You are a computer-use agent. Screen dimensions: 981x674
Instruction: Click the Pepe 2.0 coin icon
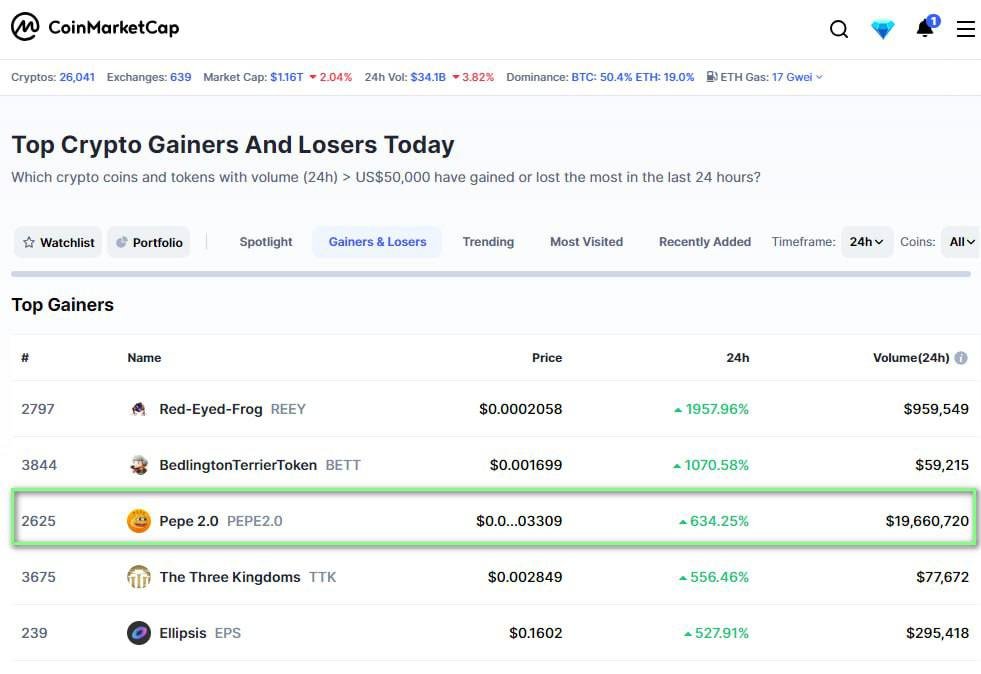pyautogui.click(x=139, y=521)
